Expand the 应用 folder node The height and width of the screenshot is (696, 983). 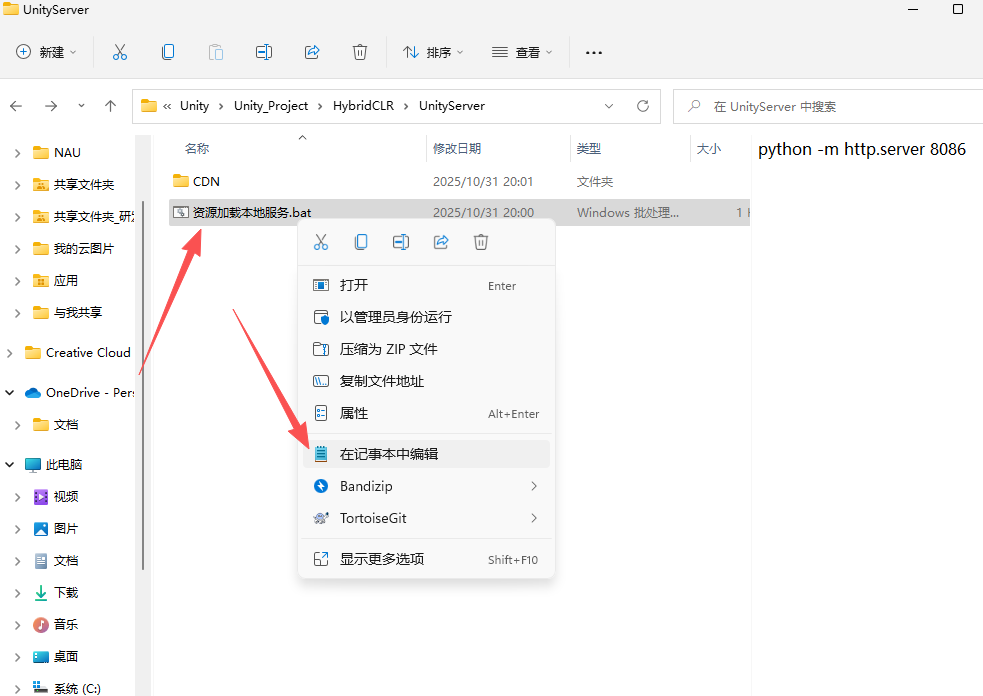pyautogui.click(x=18, y=281)
